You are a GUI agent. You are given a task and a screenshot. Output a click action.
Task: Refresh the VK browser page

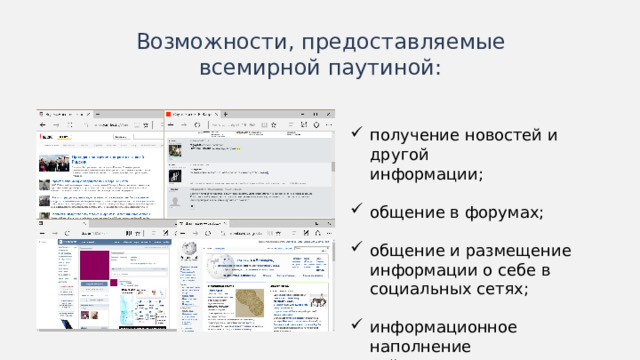67,233
